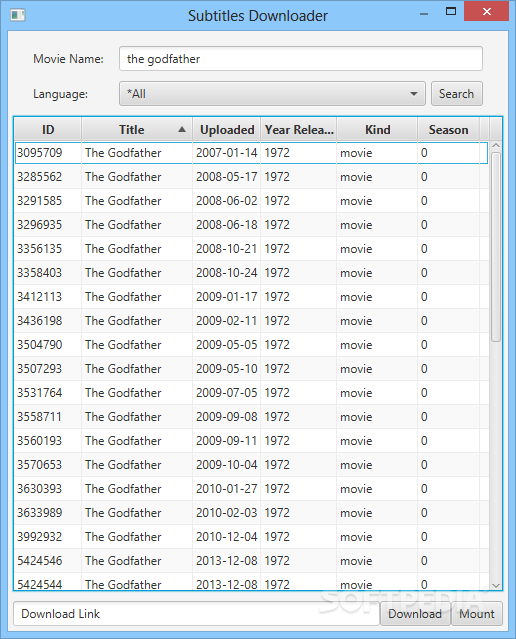Click upload date 2008-06-02

click(x=227, y=201)
